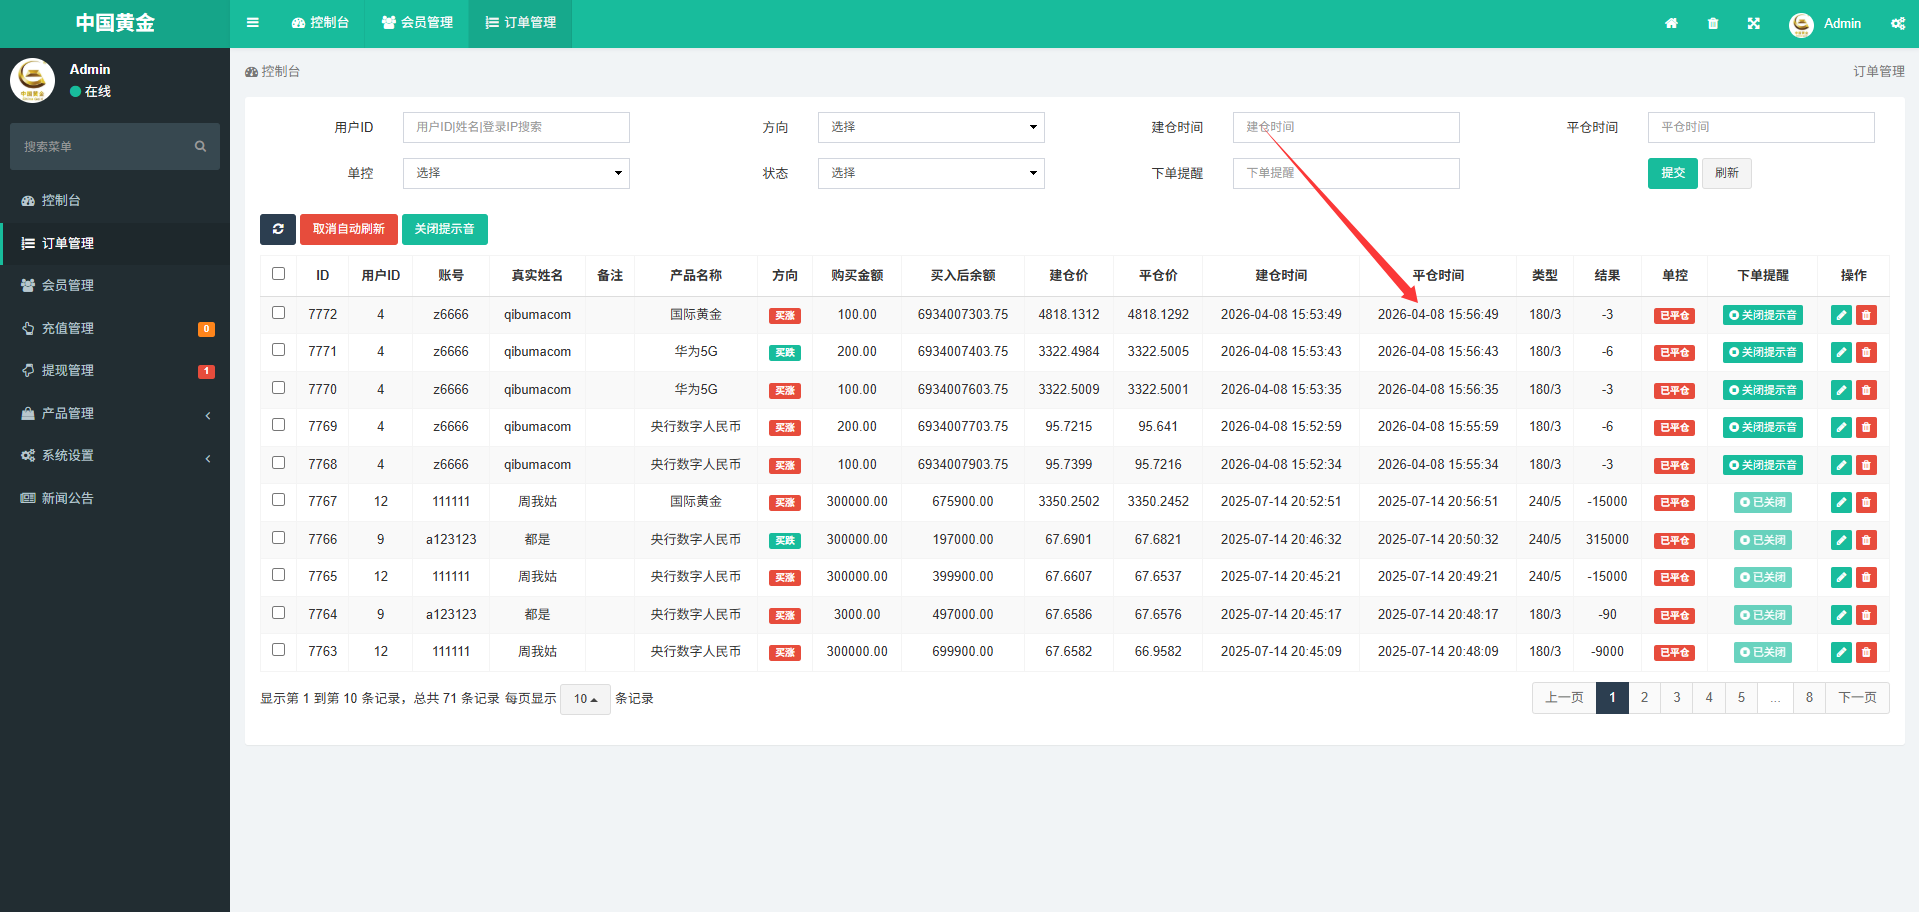
Task: Expand the 产品管理 sidebar submenu
Action: [x=115, y=413]
